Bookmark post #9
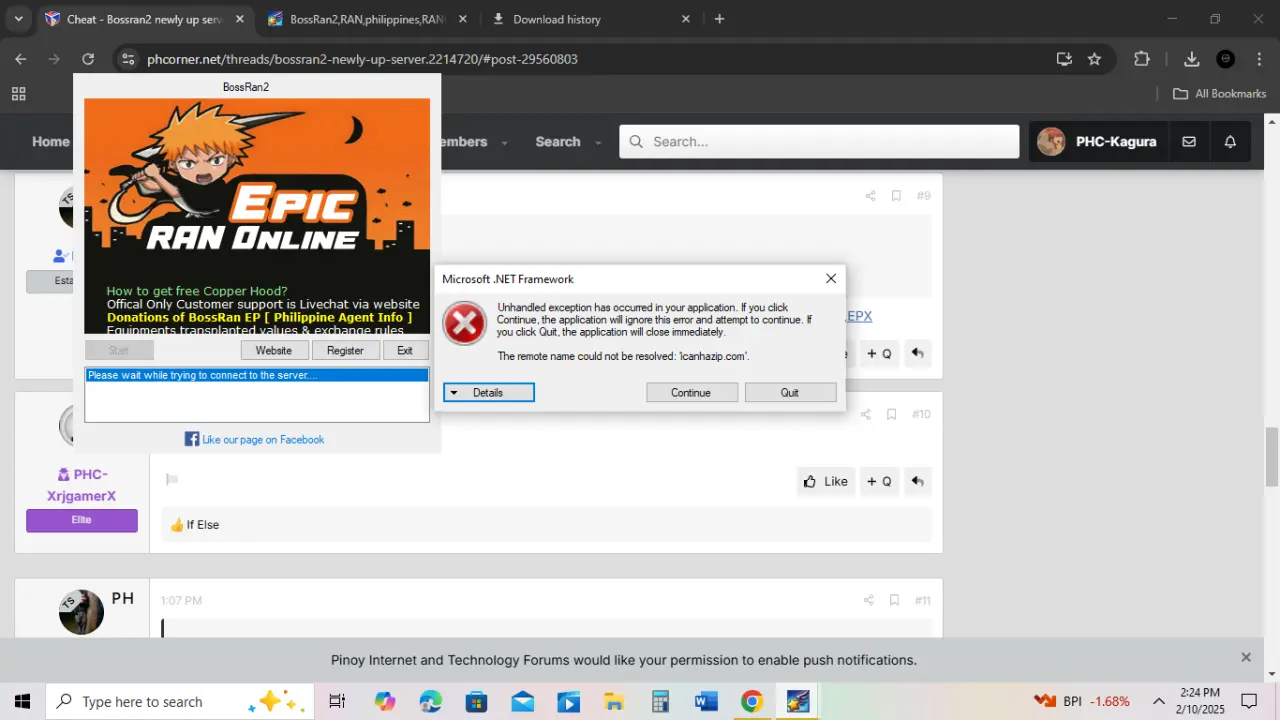The image size is (1280, 720). click(x=896, y=196)
